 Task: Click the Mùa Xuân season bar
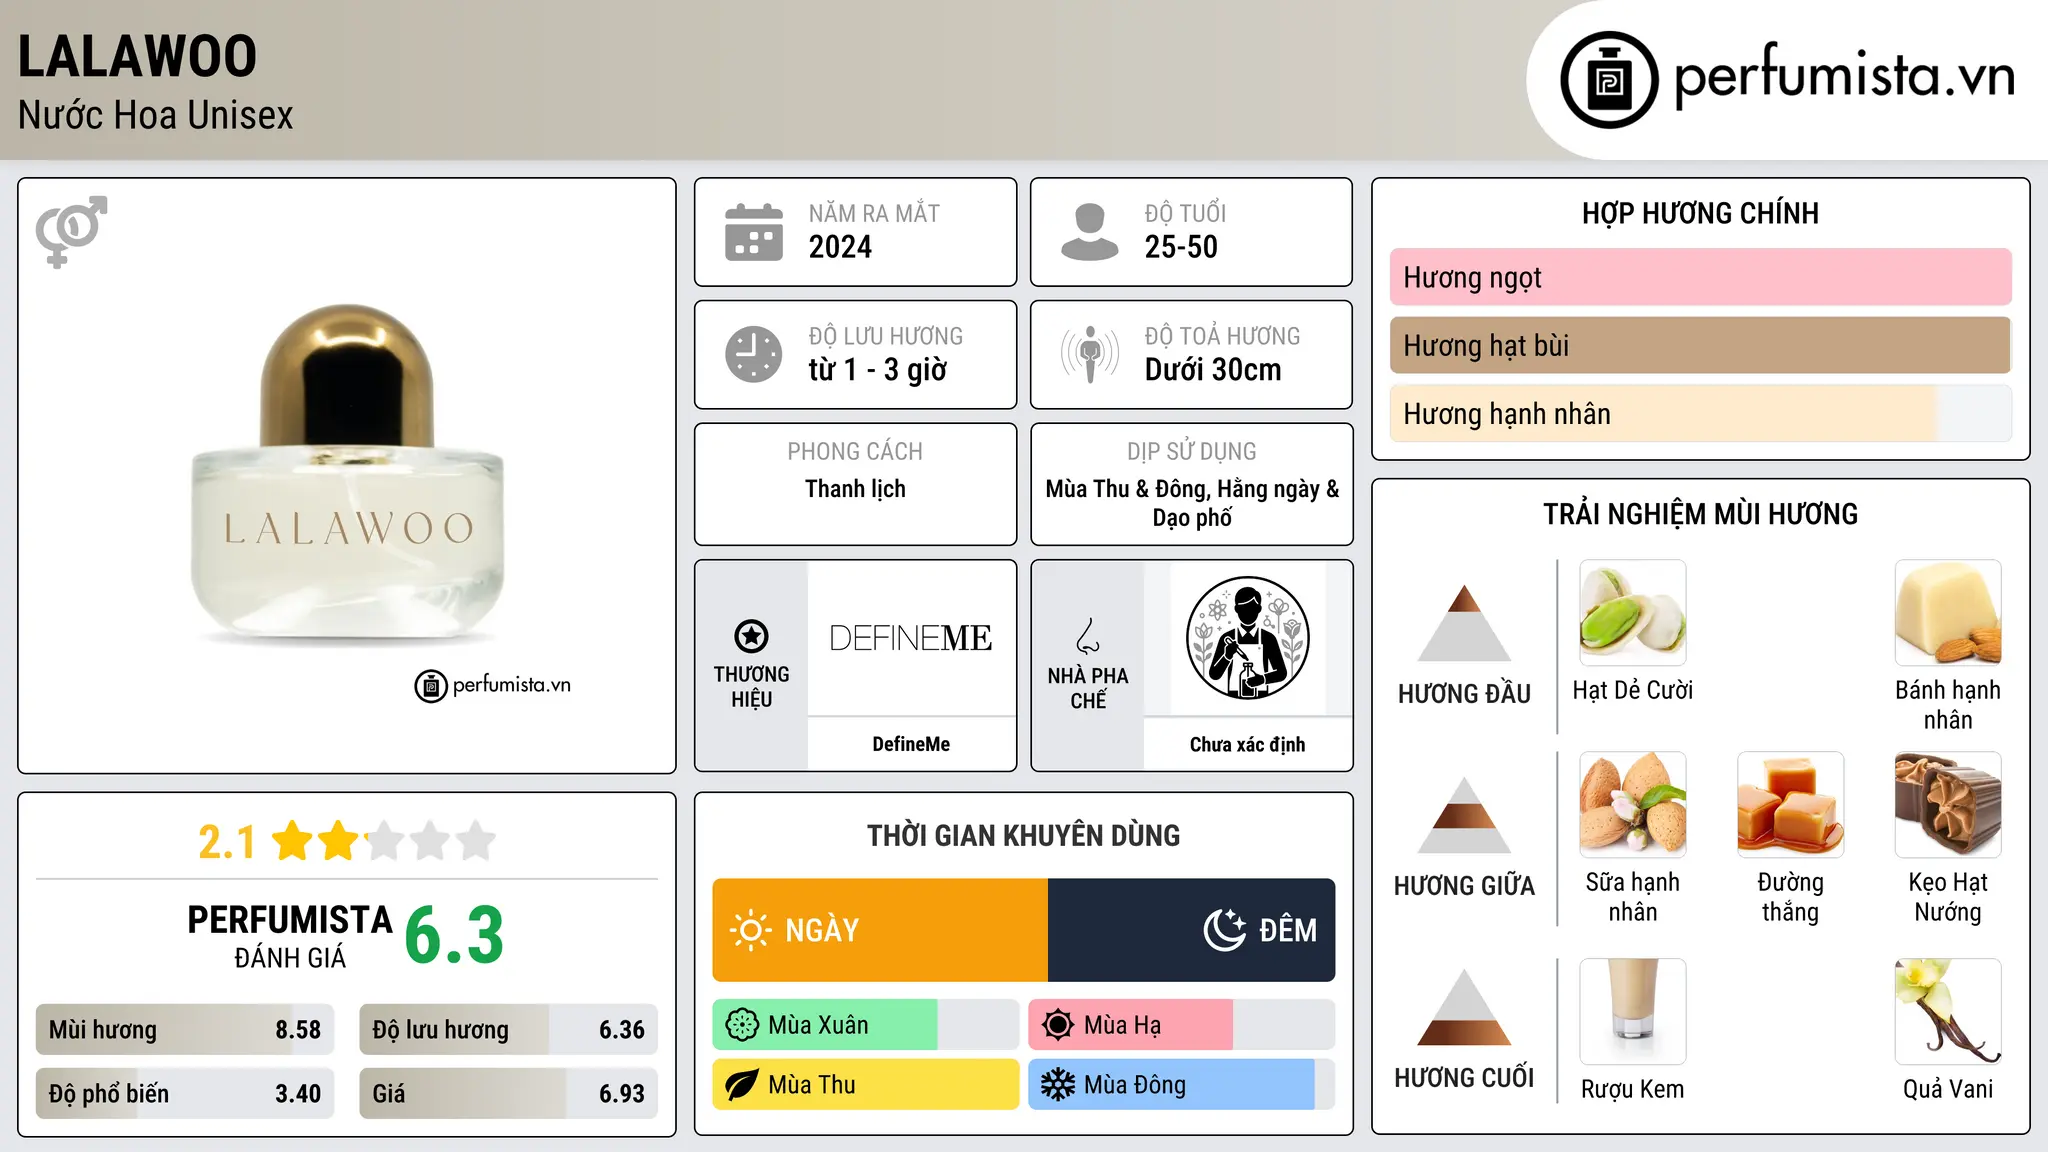tap(865, 1025)
